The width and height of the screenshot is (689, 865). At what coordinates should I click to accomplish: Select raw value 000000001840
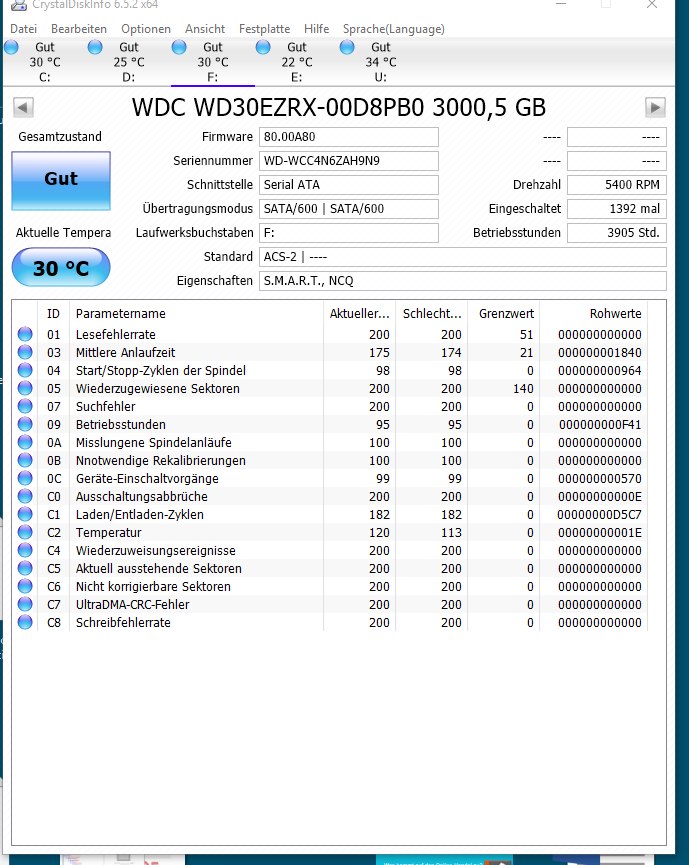(600, 353)
